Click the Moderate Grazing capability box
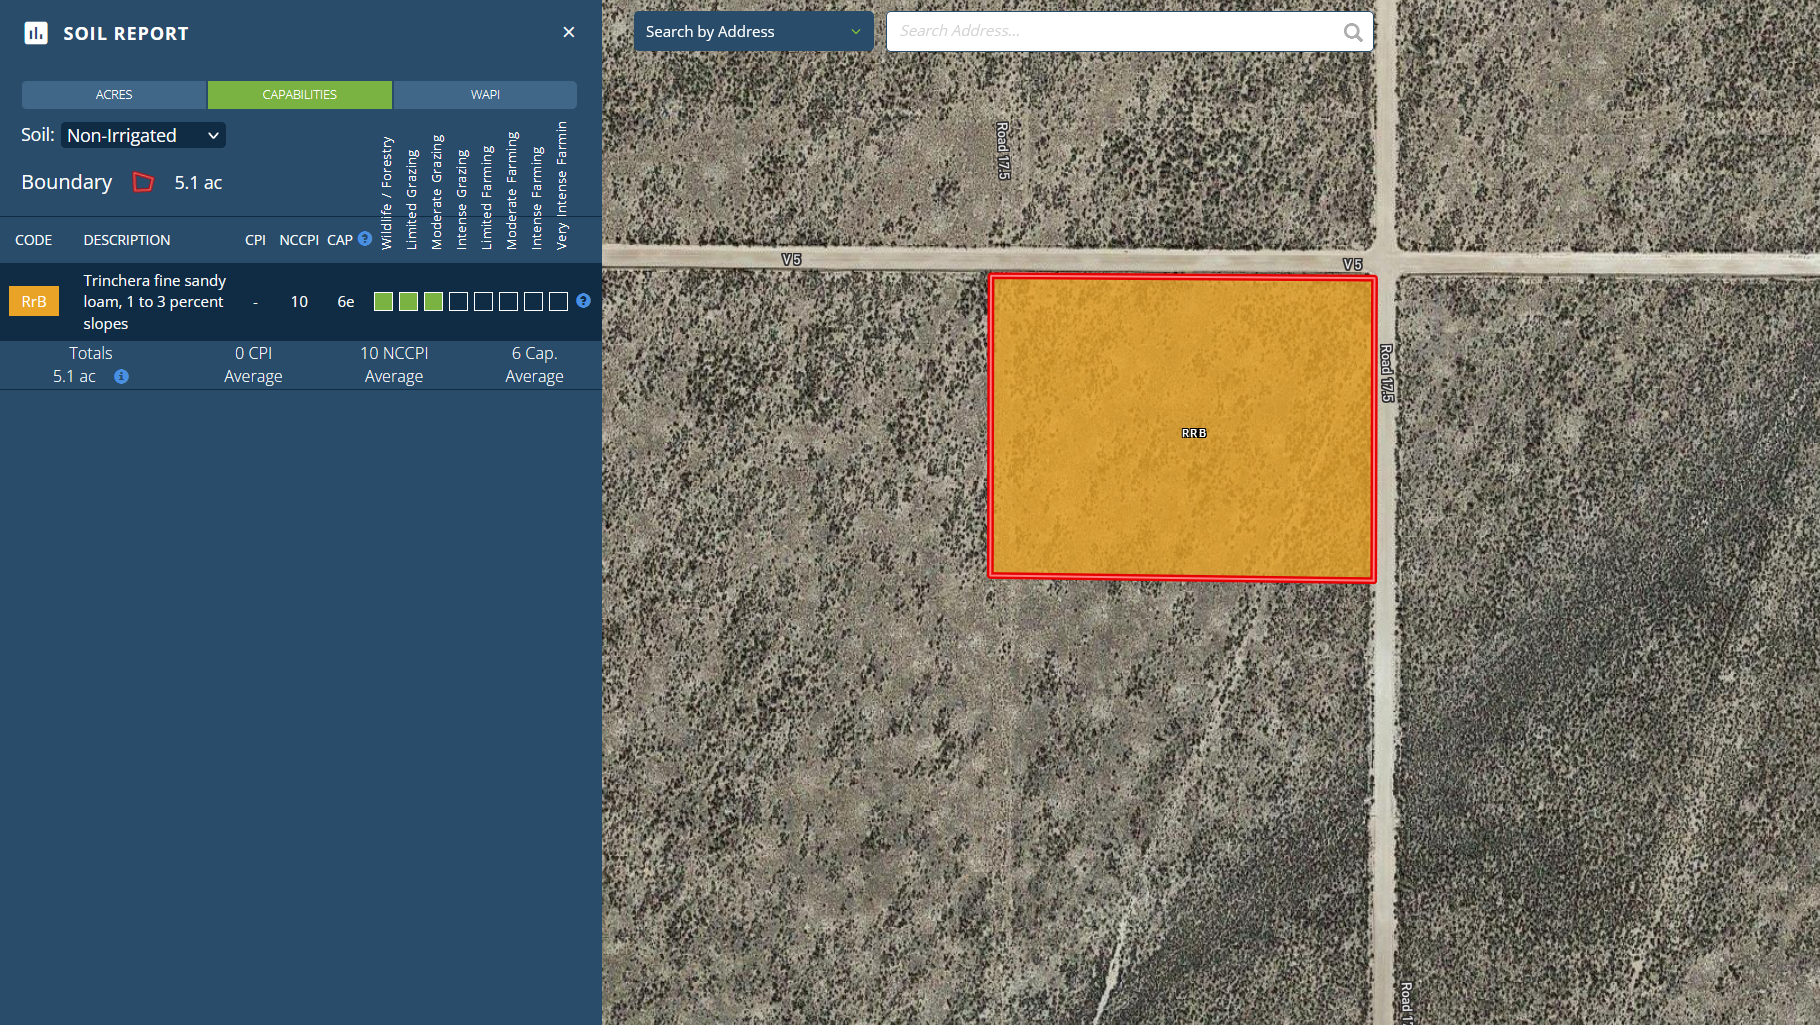 tap(433, 301)
